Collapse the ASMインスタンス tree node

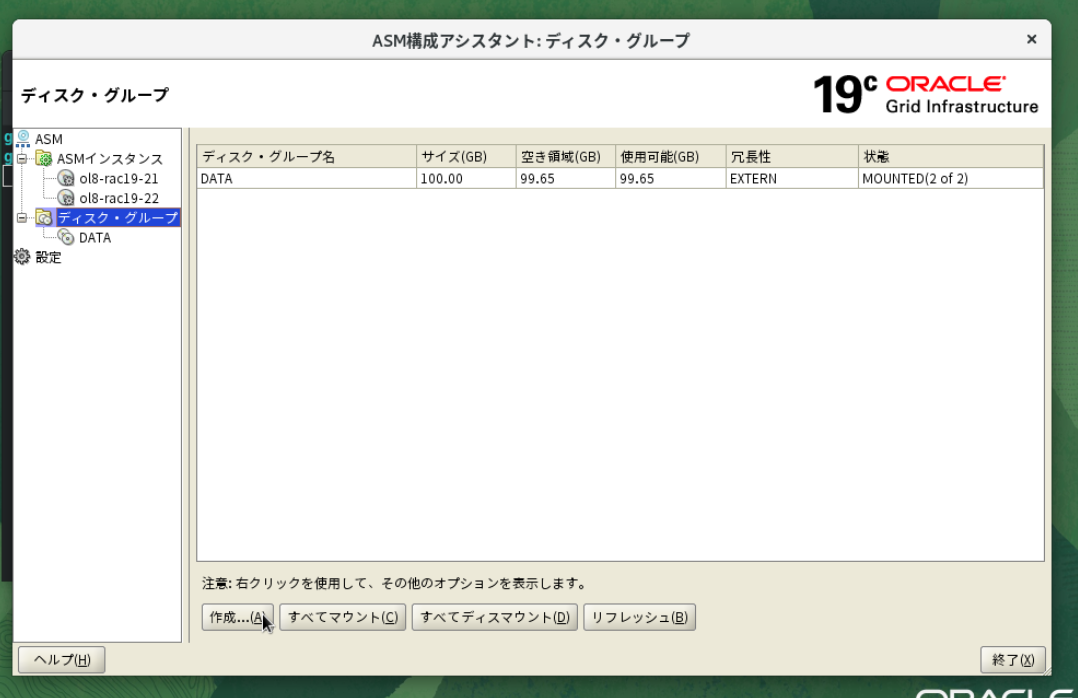click(x=22, y=159)
